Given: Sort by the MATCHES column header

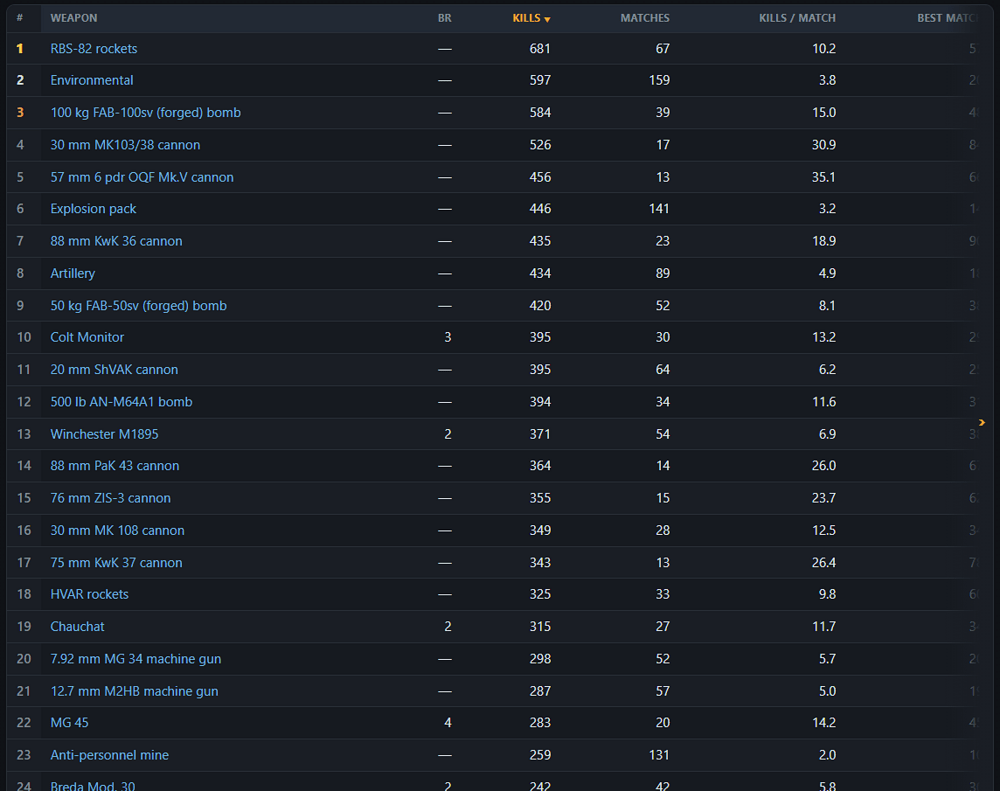Looking at the screenshot, I should (x=645, y=18).
